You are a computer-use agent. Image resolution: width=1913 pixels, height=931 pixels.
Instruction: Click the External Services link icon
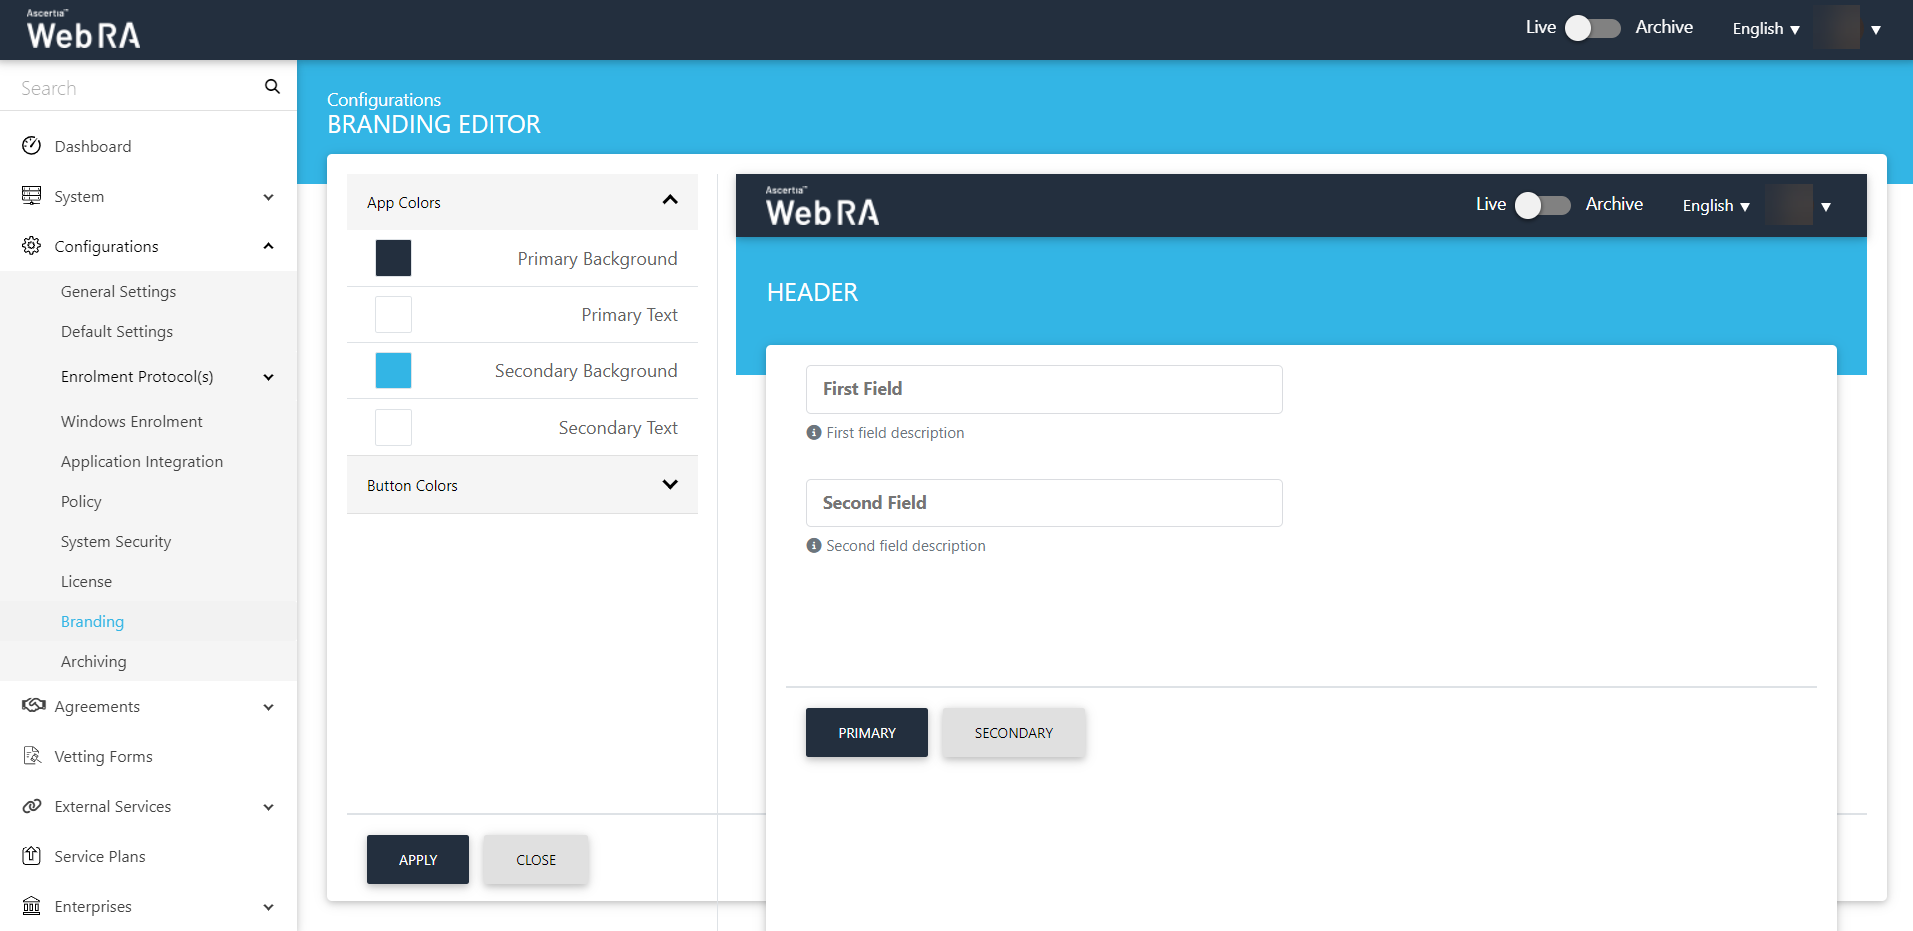(x=32, y=806)
